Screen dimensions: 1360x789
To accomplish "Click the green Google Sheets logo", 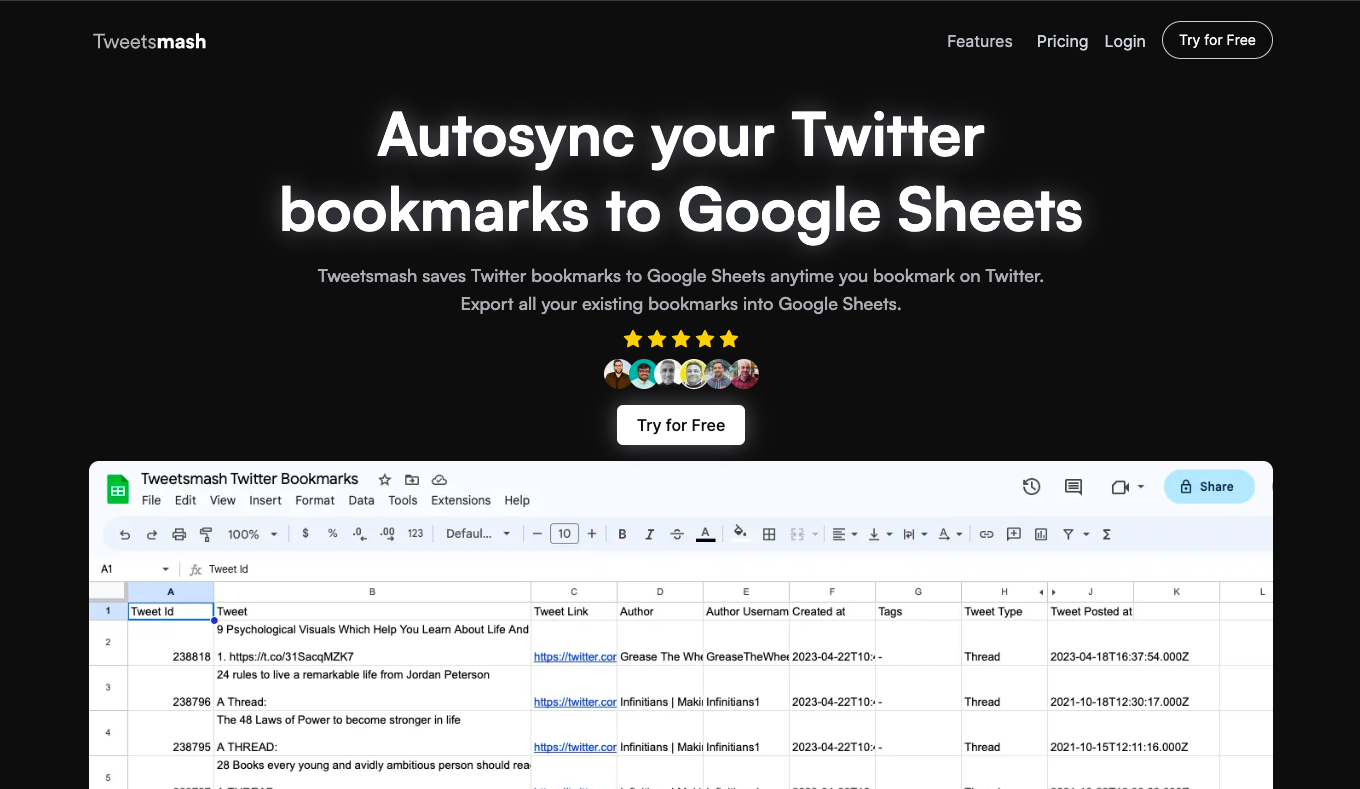I will [118, 489].
